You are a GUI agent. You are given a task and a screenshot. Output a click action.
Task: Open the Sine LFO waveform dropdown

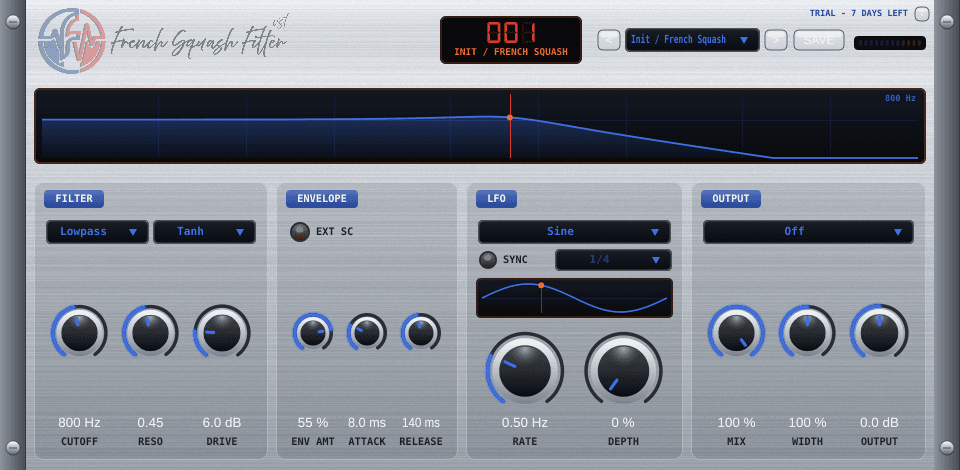(574, 232)
